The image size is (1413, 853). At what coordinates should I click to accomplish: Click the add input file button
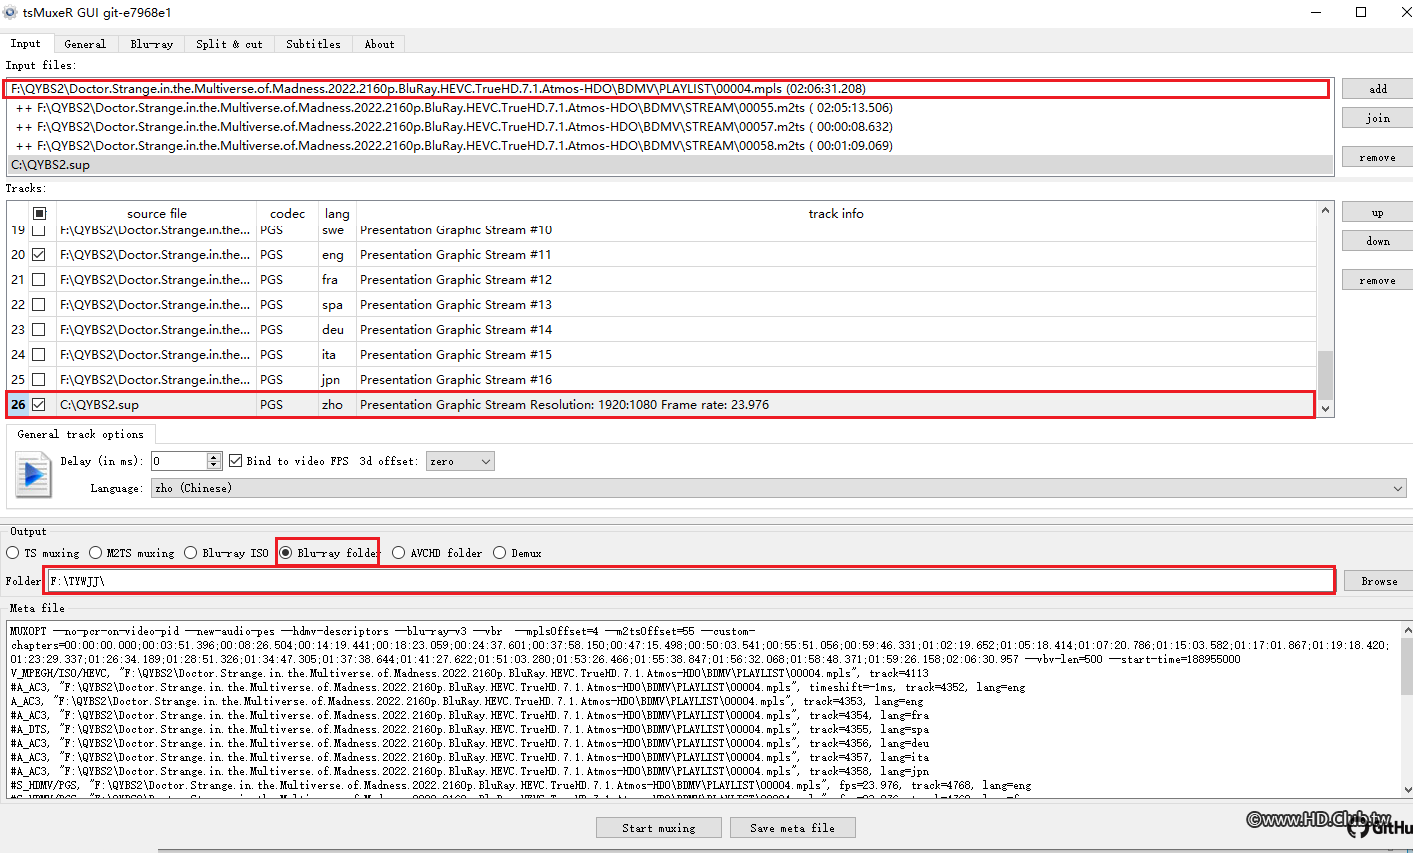(x=1377, y=89)
